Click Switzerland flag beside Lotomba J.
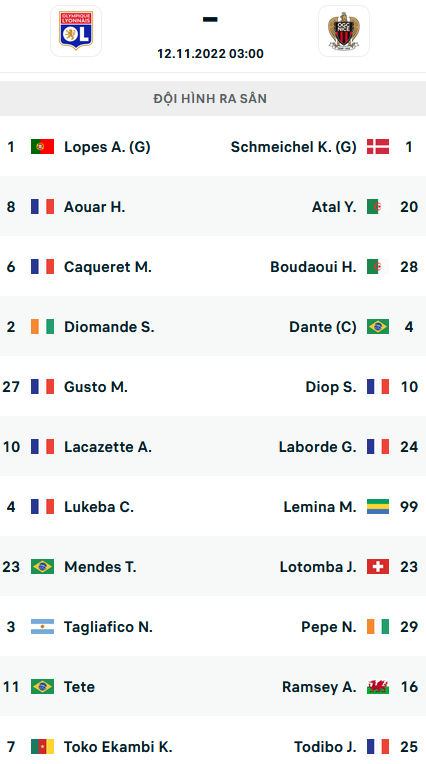Image resolution: width=426 pixels, height=764 pixels. [378, 567]
